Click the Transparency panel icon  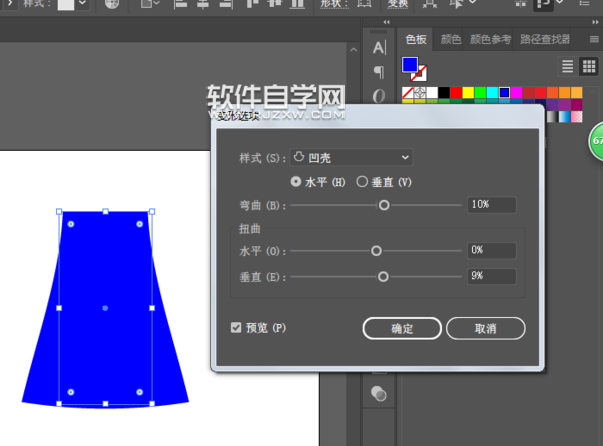(379, 393)
